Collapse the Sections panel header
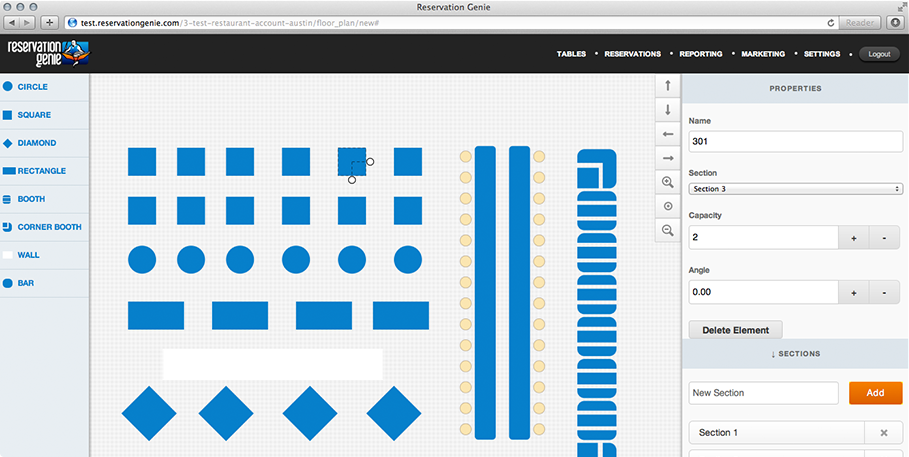 [795, 354]
